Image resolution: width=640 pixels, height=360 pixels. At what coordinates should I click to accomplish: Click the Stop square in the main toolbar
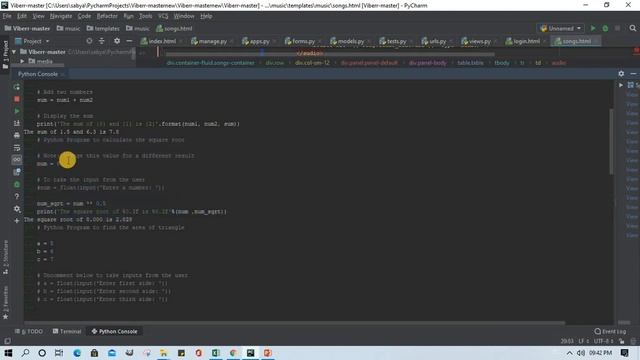click(x=618, y=28)
